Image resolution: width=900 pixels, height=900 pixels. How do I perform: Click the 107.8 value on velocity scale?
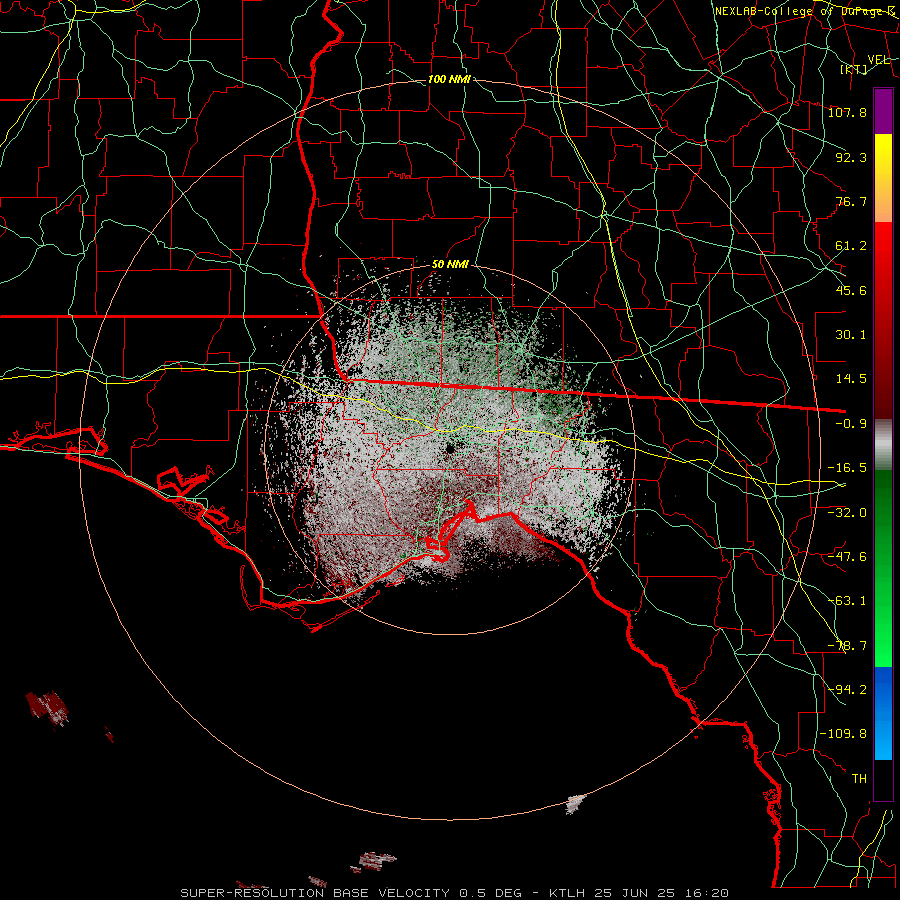pyautogui.click(x=847, y=112)
